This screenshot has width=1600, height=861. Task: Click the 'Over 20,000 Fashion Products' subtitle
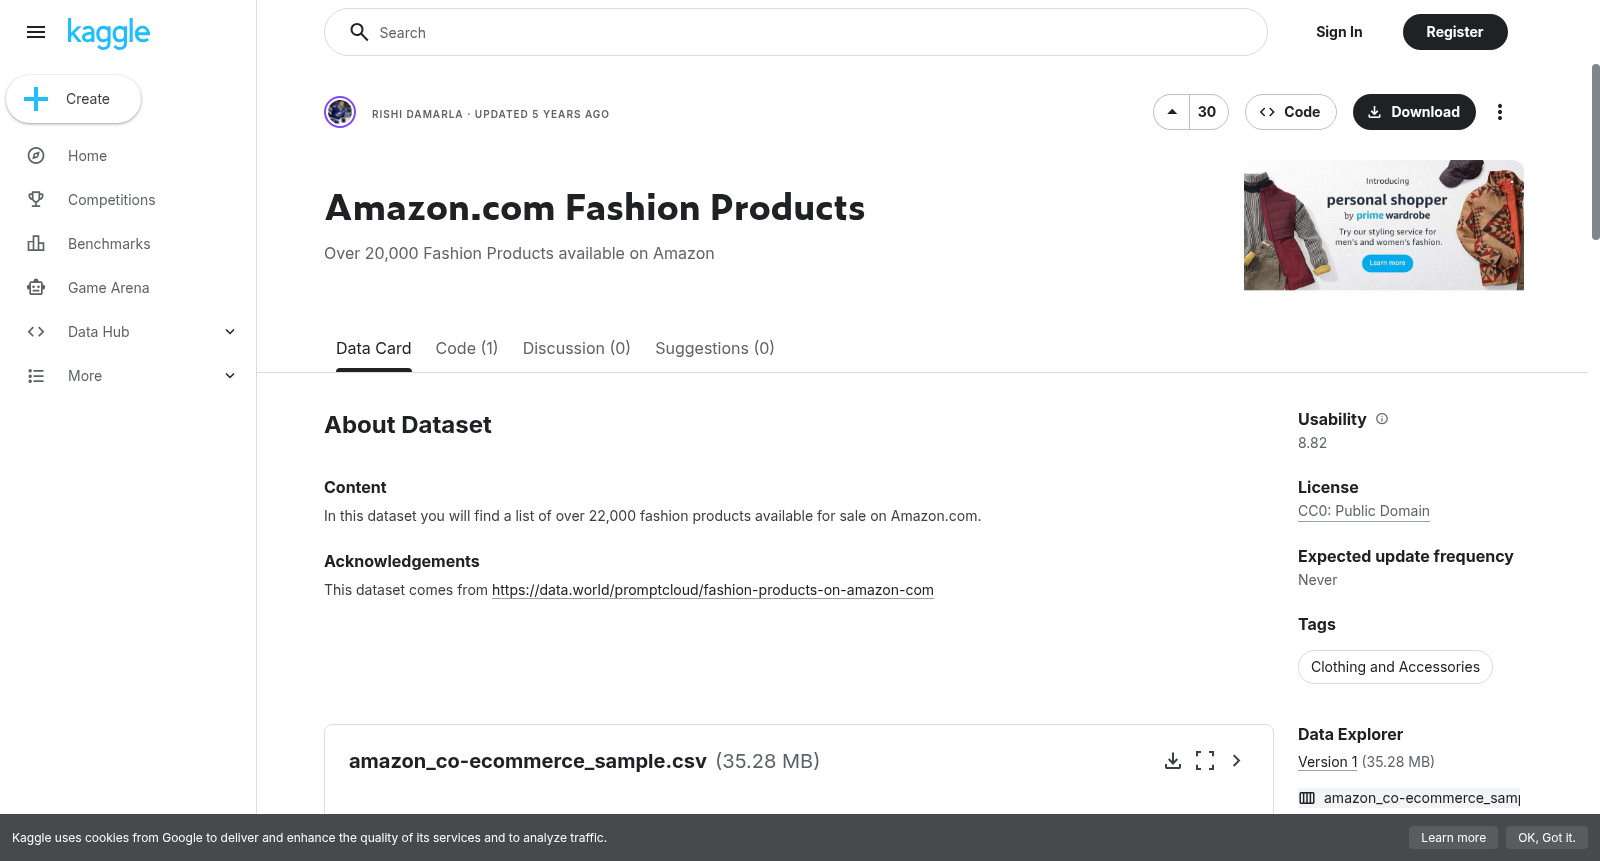coord(519,254)
